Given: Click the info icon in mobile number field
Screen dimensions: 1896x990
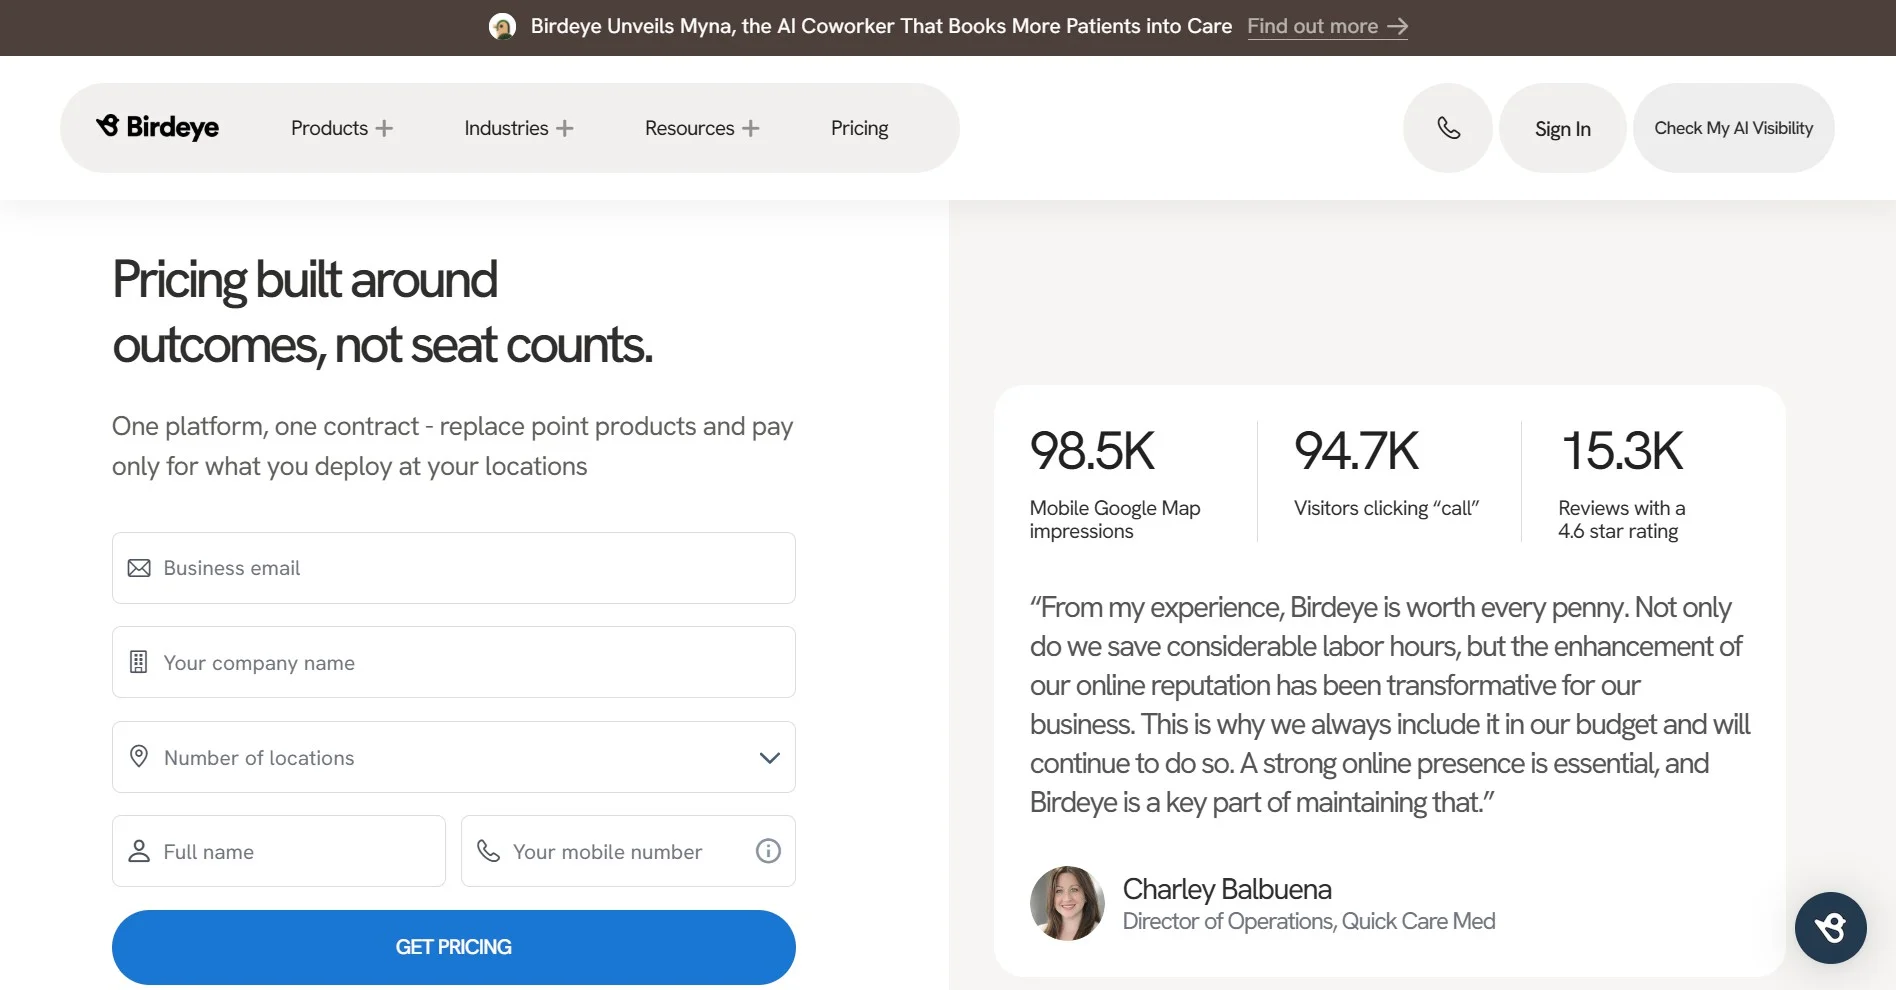Looking at the screenshot, I should pyautogui.click(x=768, y=851).
